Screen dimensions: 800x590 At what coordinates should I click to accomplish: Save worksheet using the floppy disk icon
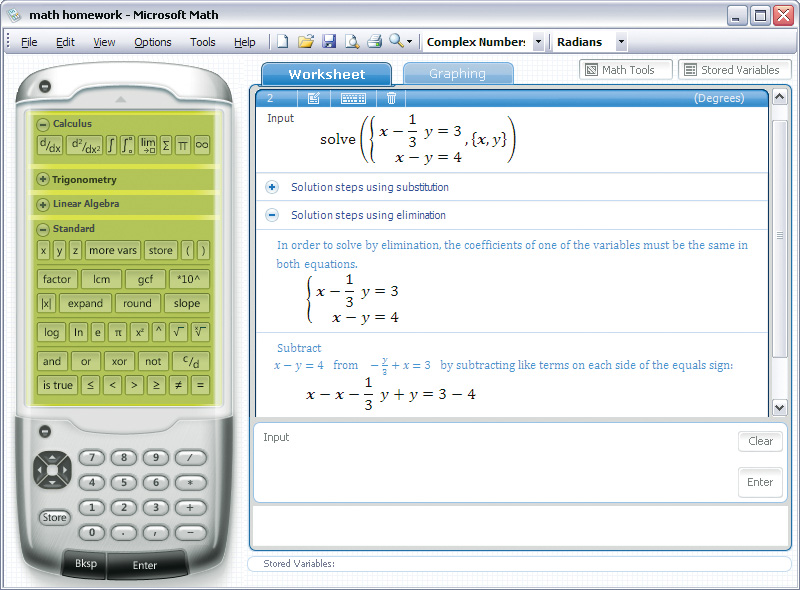[x=329, y=41]
